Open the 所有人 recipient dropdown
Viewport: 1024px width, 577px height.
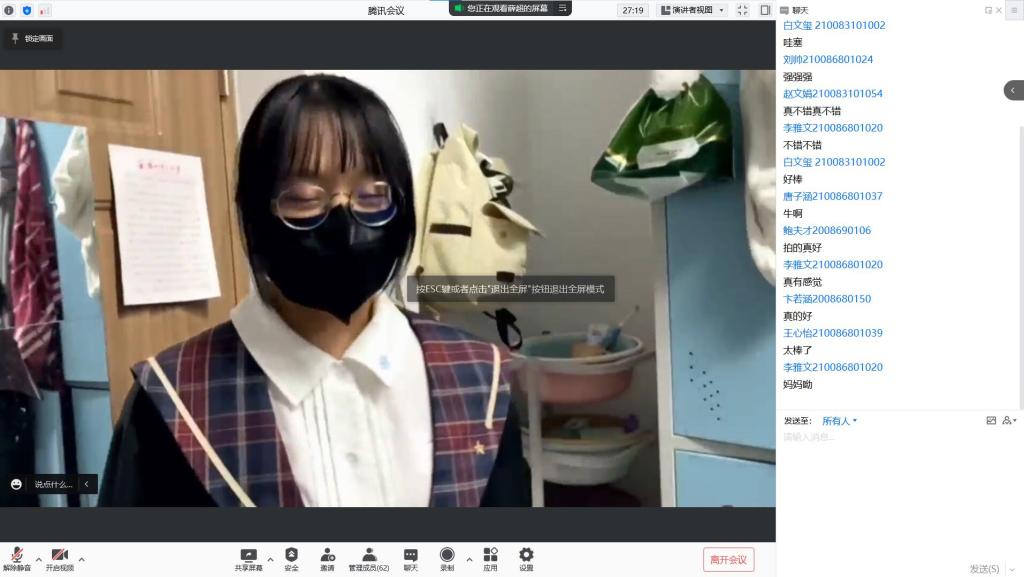839,421
